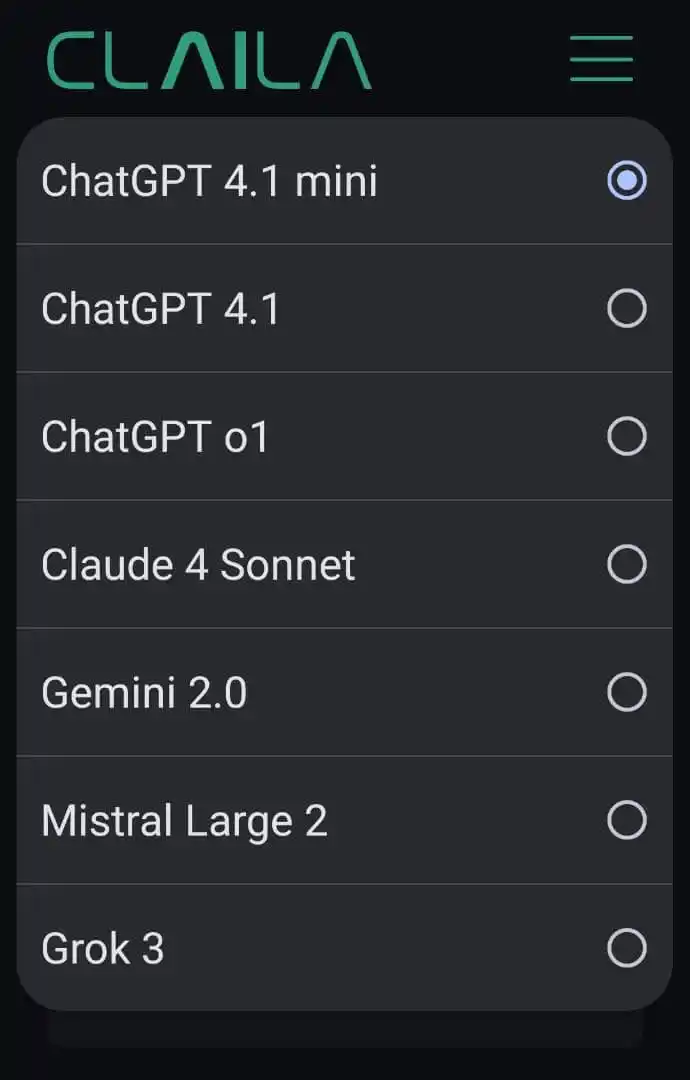Pick the ChatGPT o1 model label
Image resolution: width=690 pixels, height=1080 pixels.
tap(155, 437)
